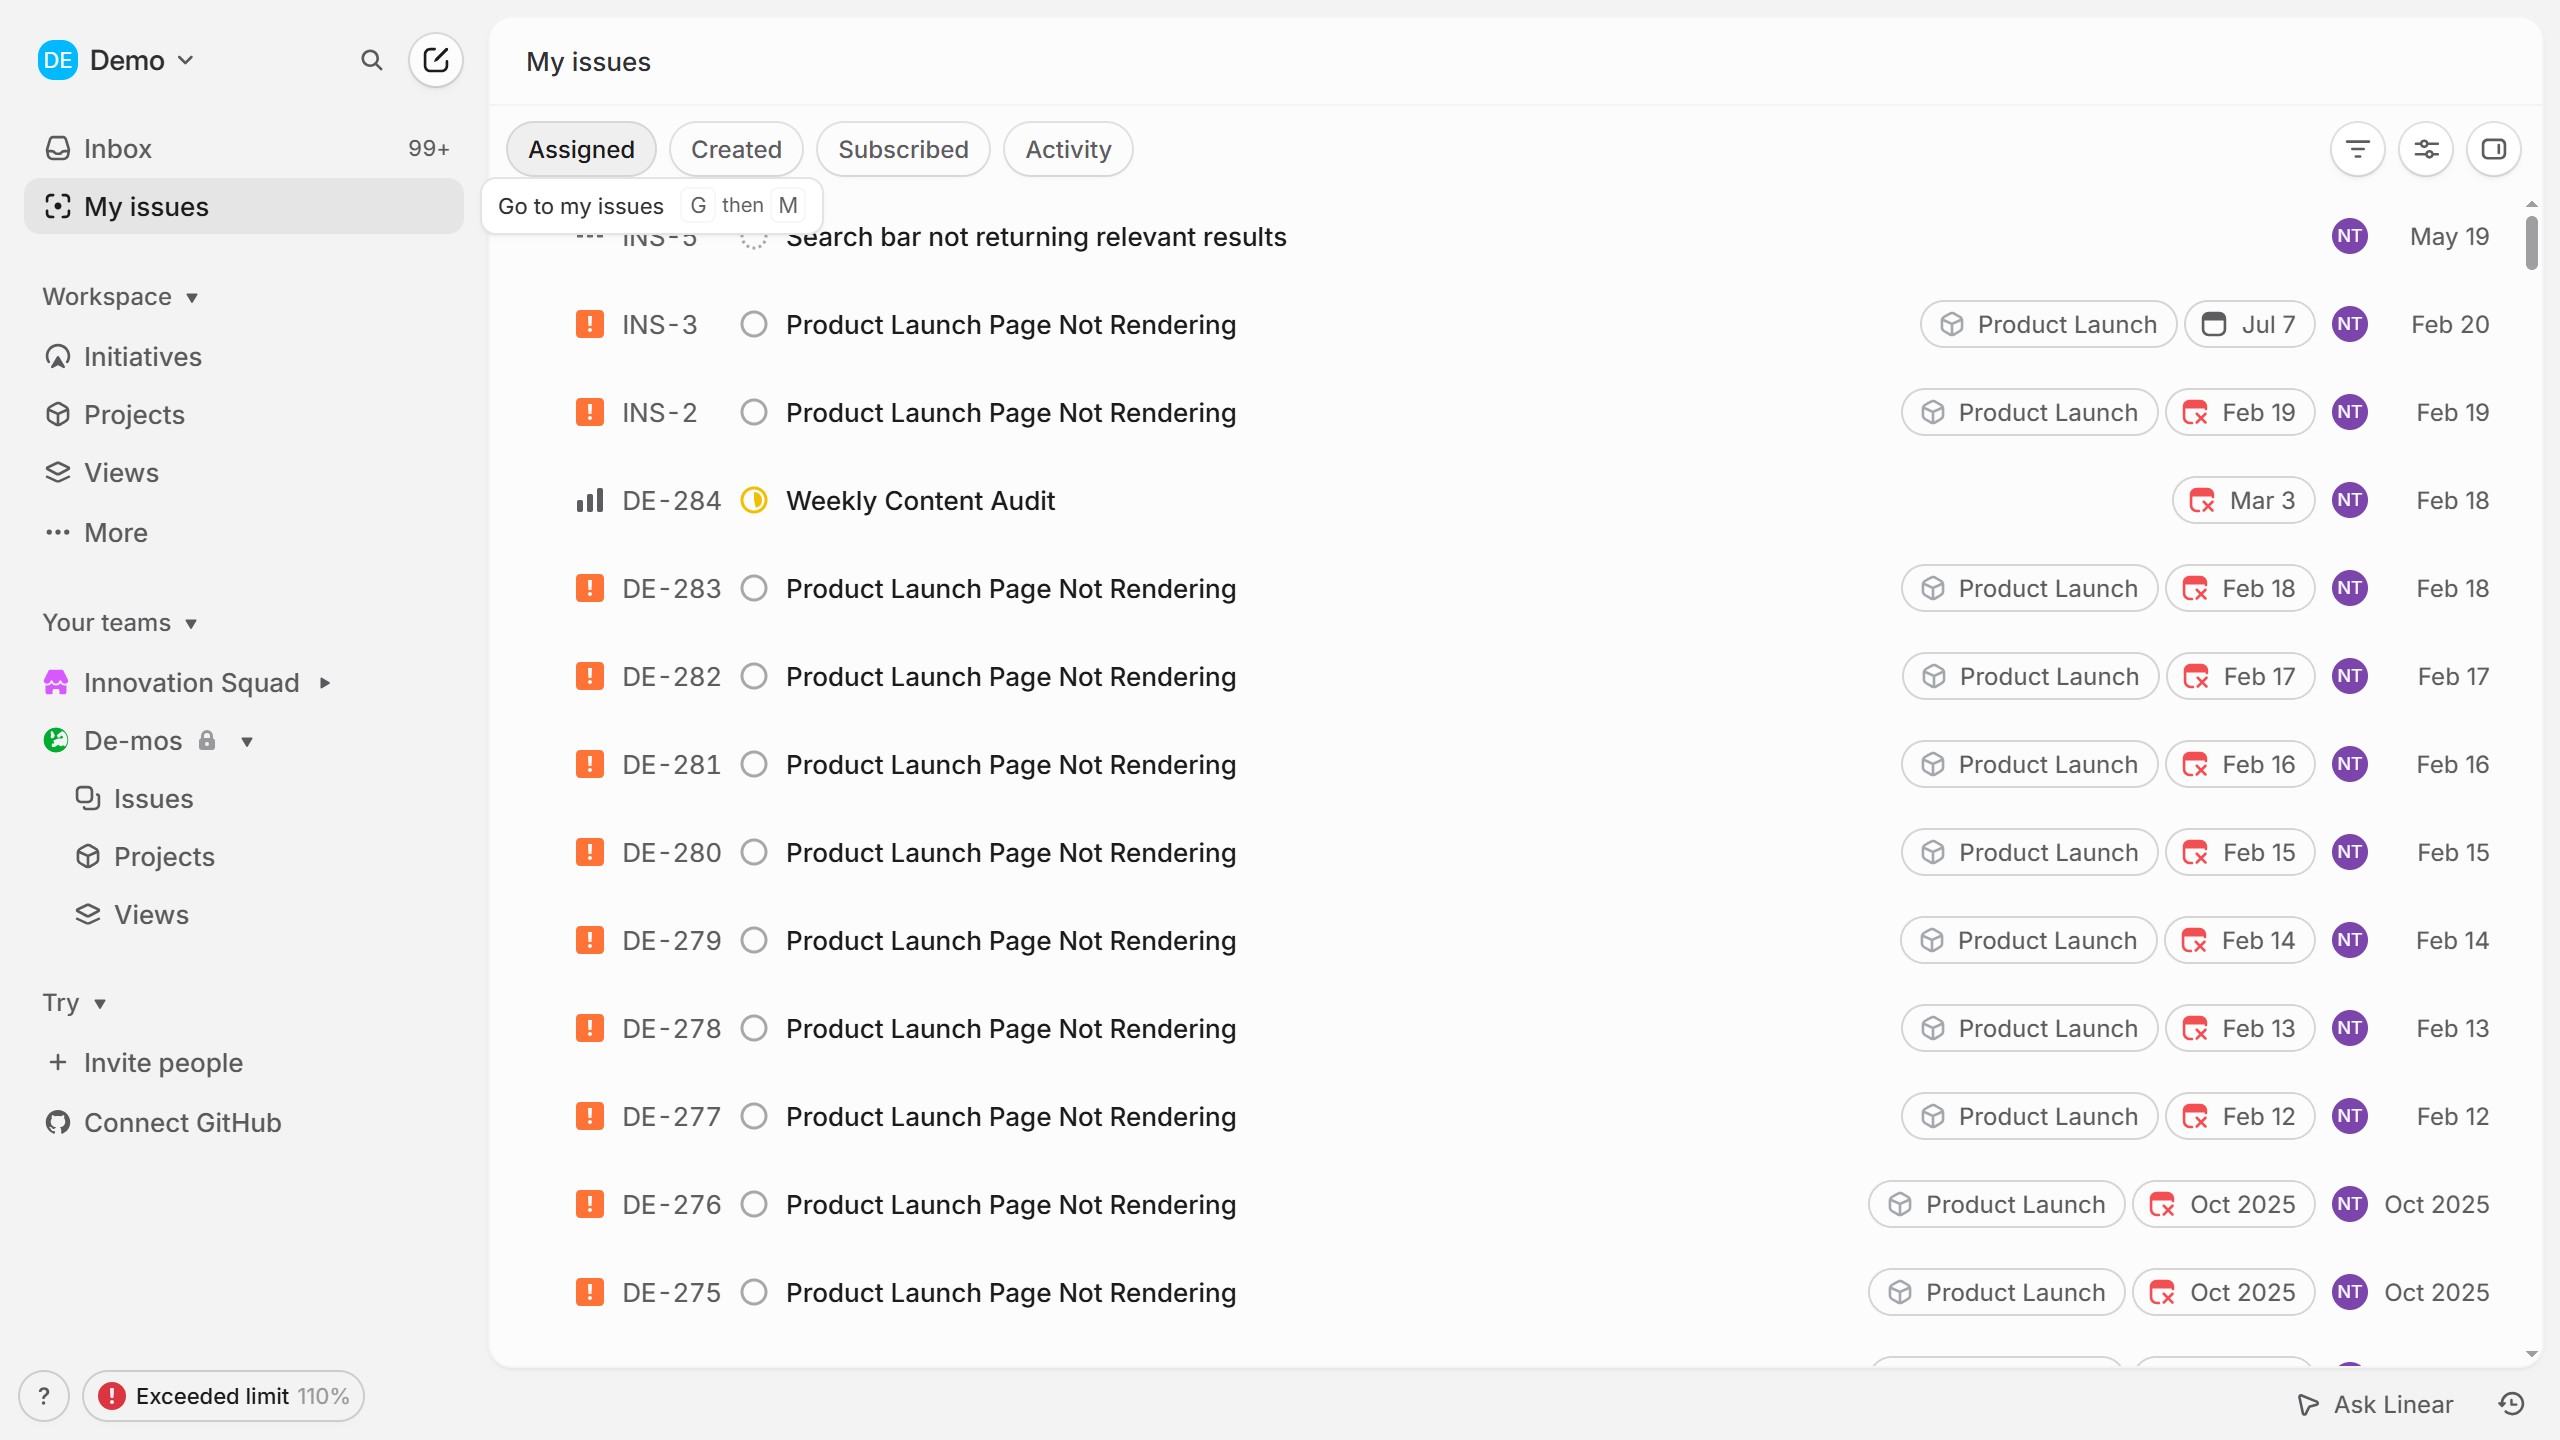The width and height of the screenshot is (2560, 1440).
Task: Collapse the De-mos team section
Action: [x=247, y=741]
